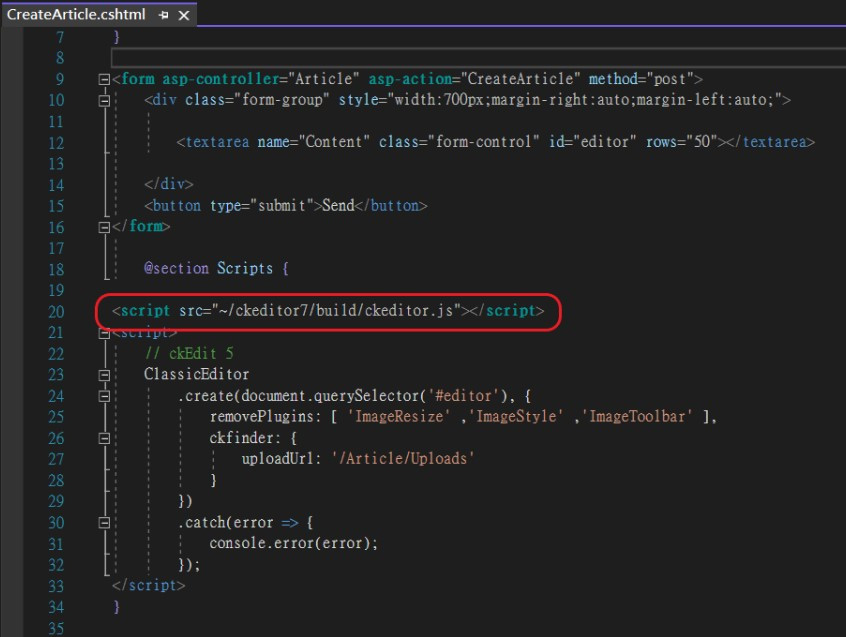Click the closing brace on line 34
The height and width of the screenshot is (637, 846).
[117, 607]
